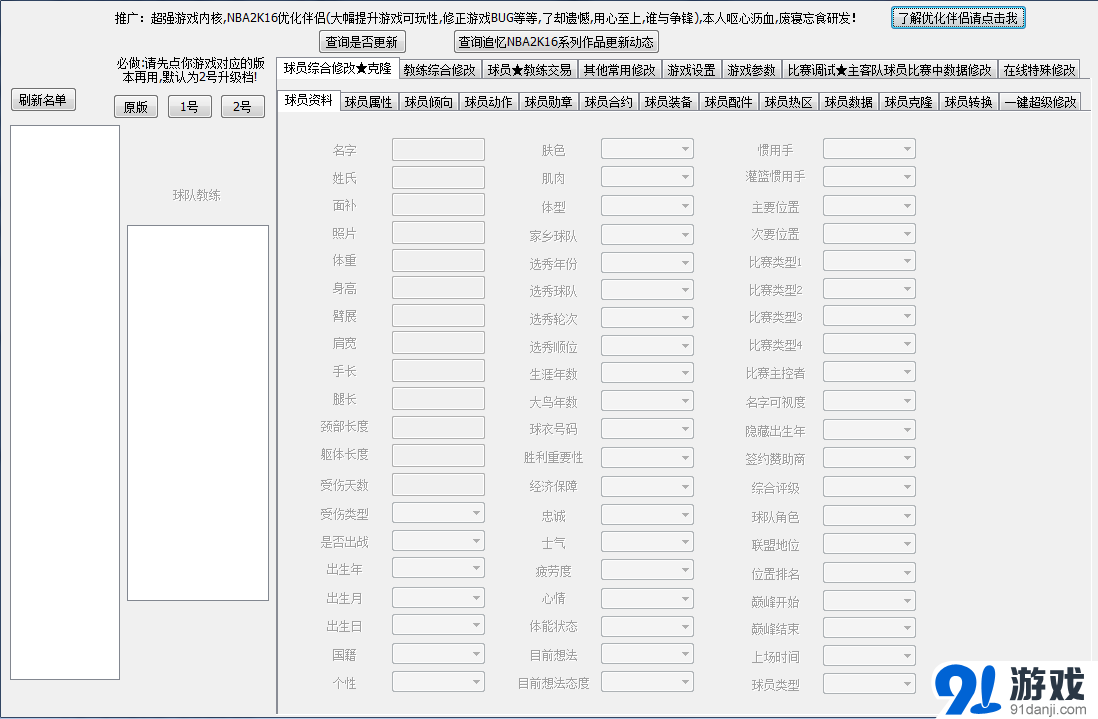Expand the 选秀年份 dropdown
The width and height of the screenshot is (1098, 719).
pos(647,263)
